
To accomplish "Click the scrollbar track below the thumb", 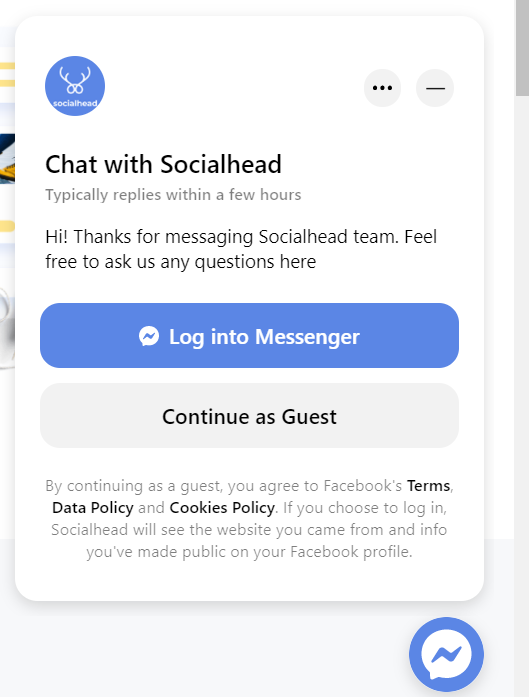I will pos(522,396).
